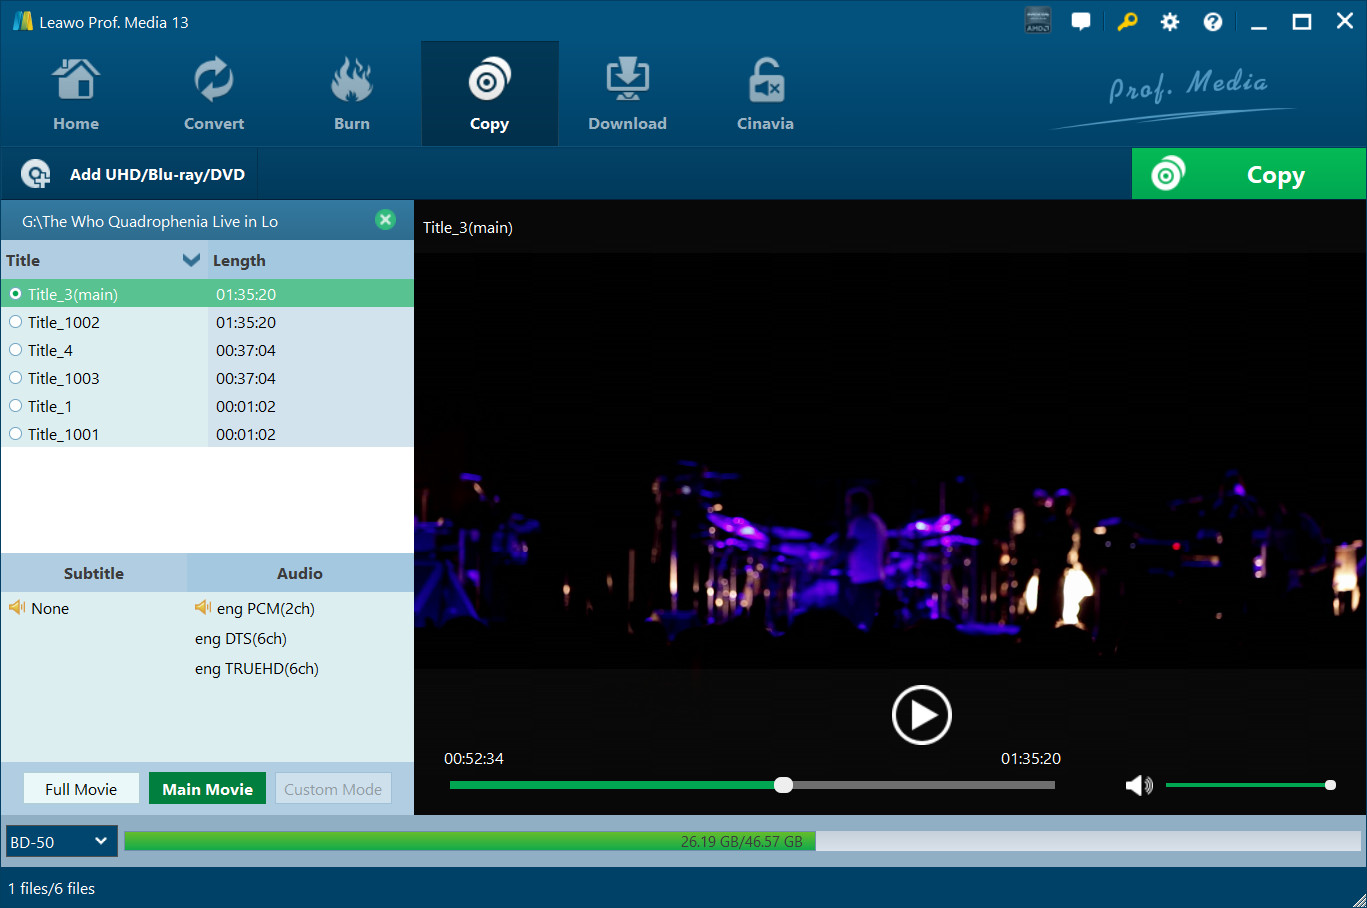Select the Burn module icon
This screenshot has width=1367, height=908.
point(351,92)
